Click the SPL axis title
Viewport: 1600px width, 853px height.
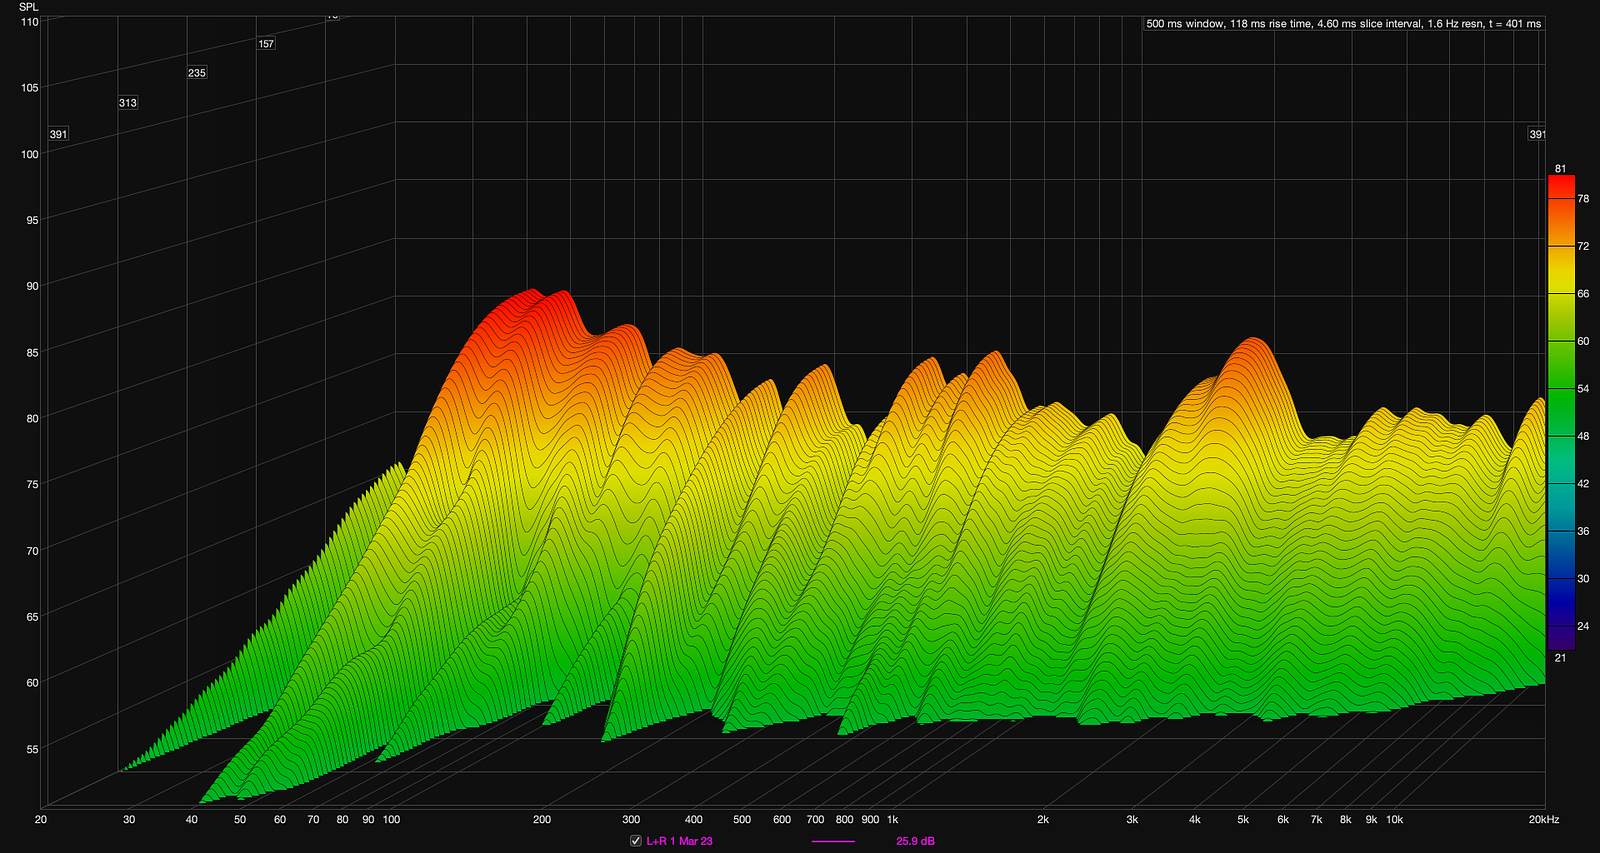pos(28,7)
